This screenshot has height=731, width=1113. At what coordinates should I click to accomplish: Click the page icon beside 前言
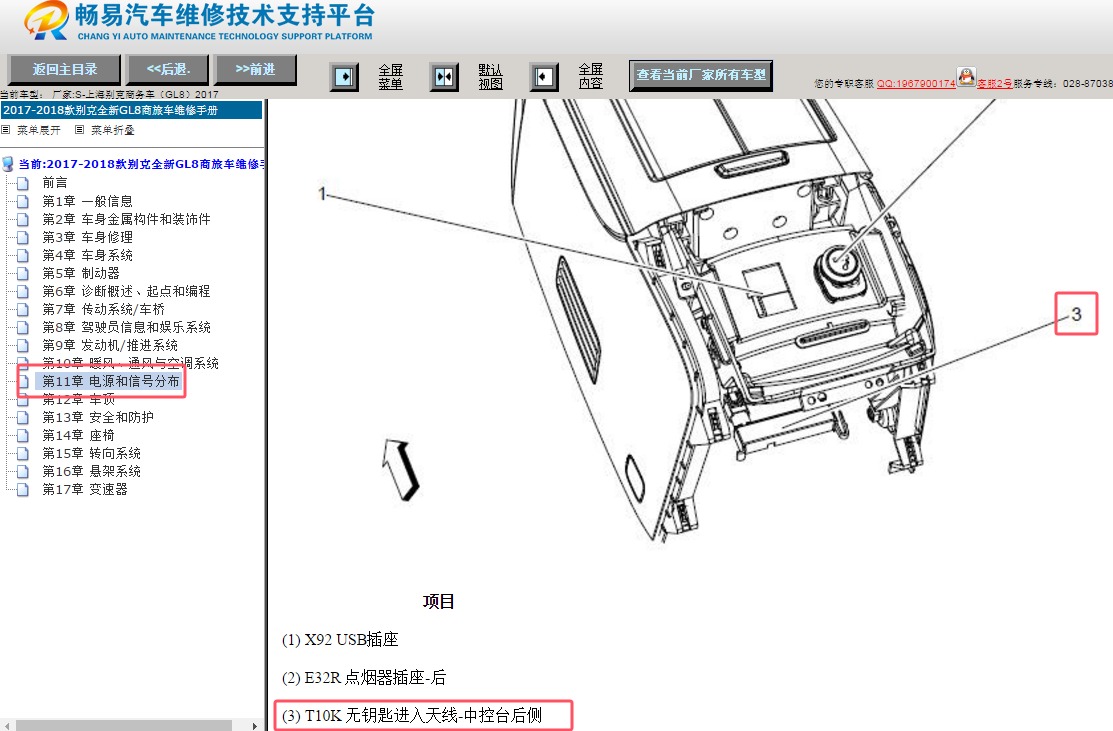click(x=23, y=183)
